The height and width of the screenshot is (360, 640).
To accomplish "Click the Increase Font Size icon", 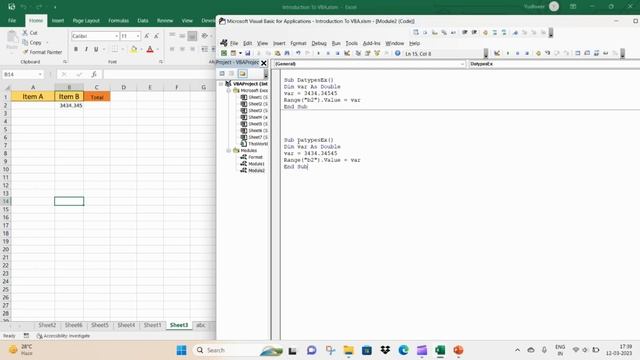I will tap(147, 36).
